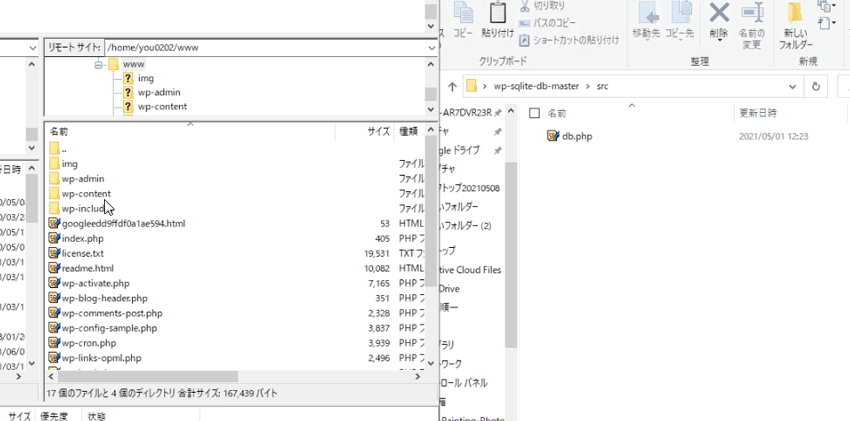Image resolution: width=850 pixels, height=421 pixels.
Task: Select the img folder icon in the remote file list
Action: click(54, 164)
